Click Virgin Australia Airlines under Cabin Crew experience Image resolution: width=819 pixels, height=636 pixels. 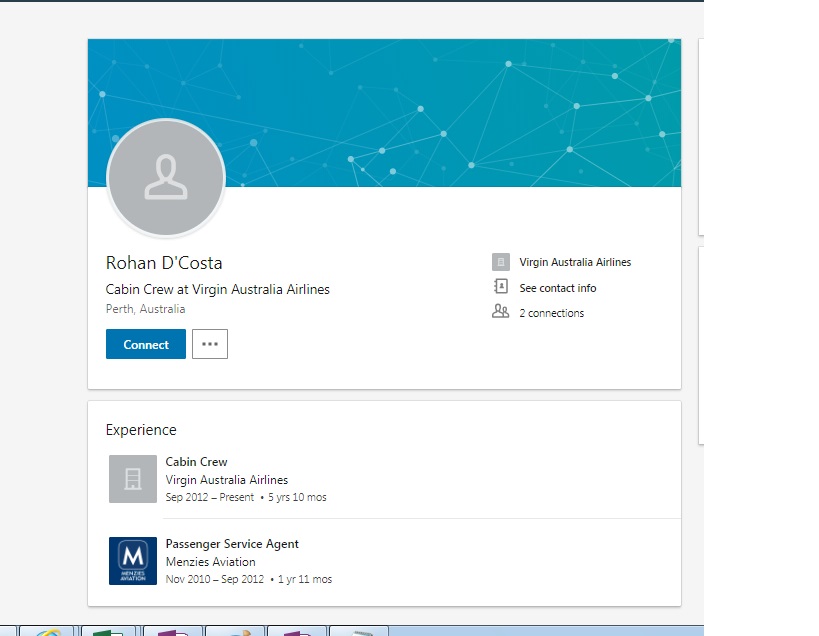point(226,480)
